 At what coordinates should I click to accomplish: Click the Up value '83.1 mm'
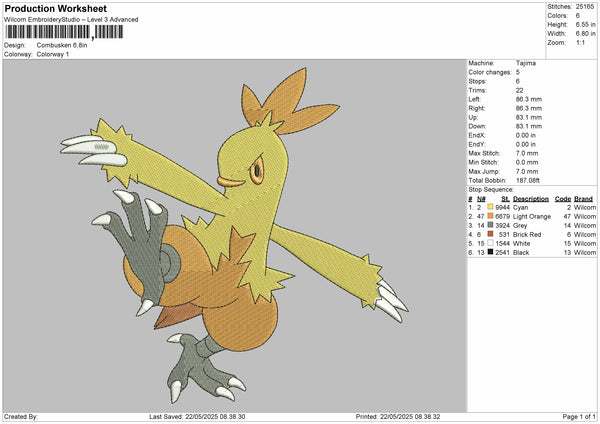pos(529,117)
